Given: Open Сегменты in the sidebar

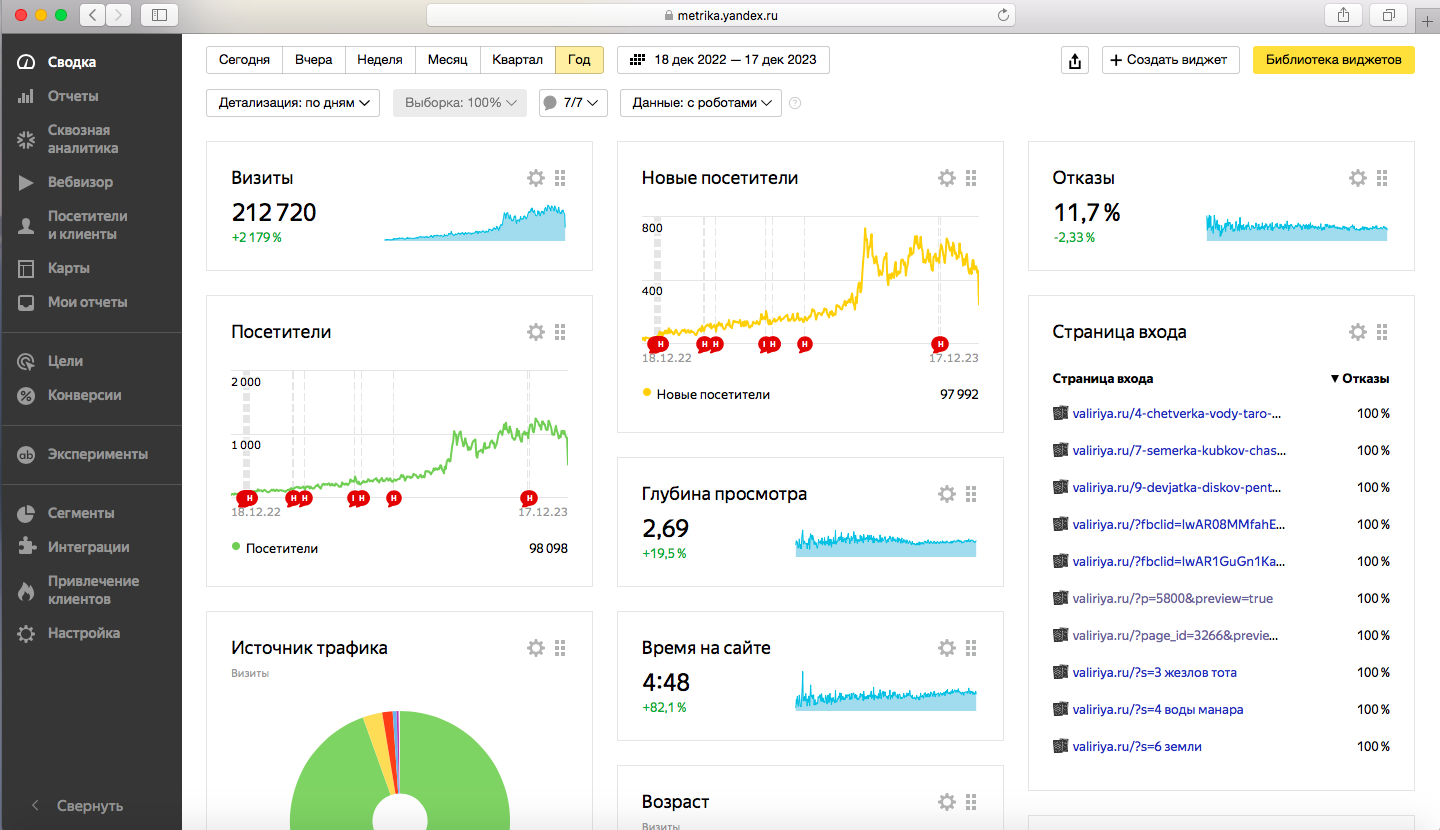Looking at the screenshot, I should tap(81, 513).
